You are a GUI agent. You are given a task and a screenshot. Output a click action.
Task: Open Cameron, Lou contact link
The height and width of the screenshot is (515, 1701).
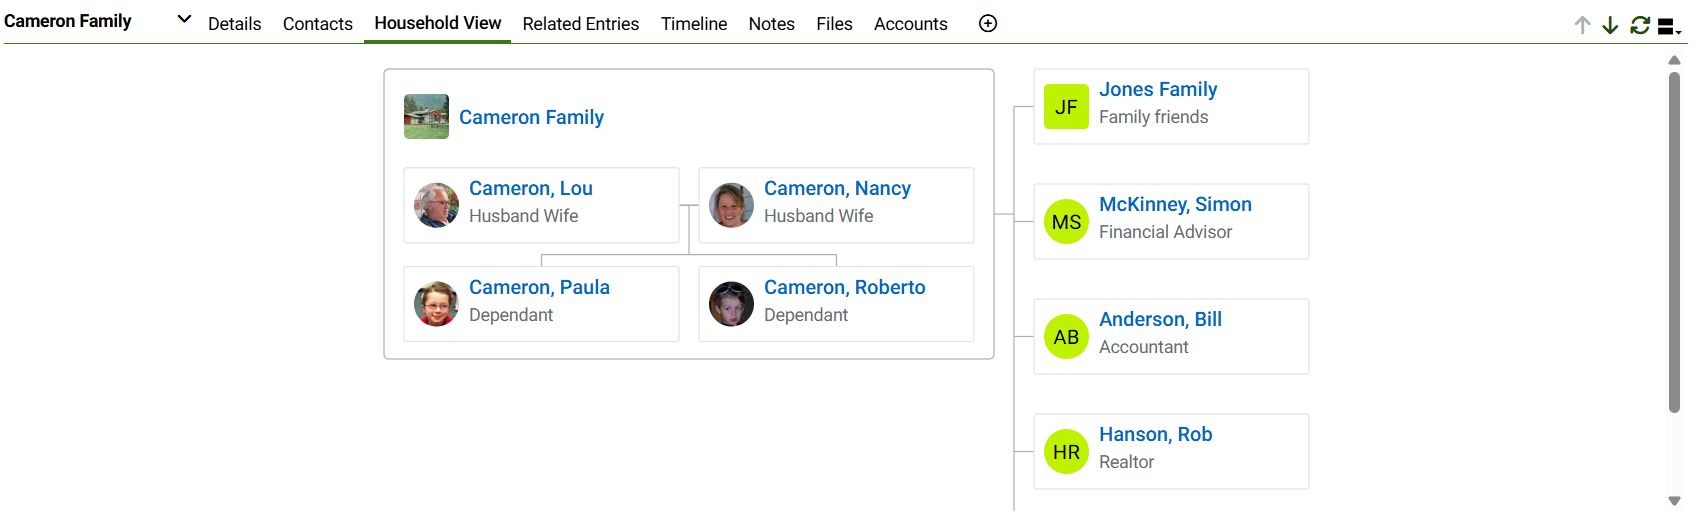(531, 188)
